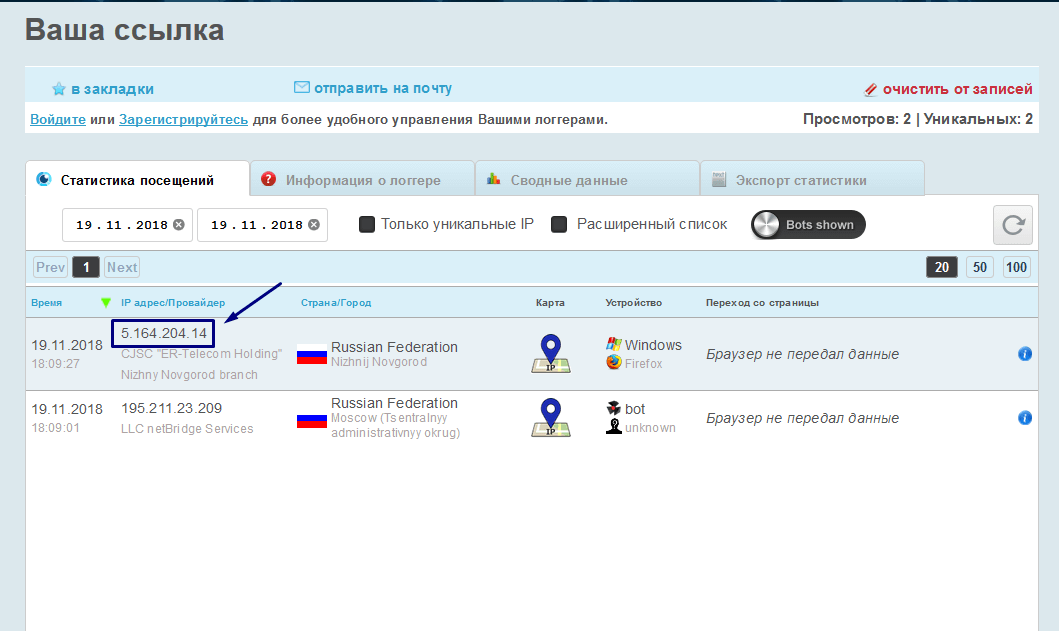Screen dimensions: 1059x631
Task: Switch to Информация о логгере tab
Action: point(362,180)
